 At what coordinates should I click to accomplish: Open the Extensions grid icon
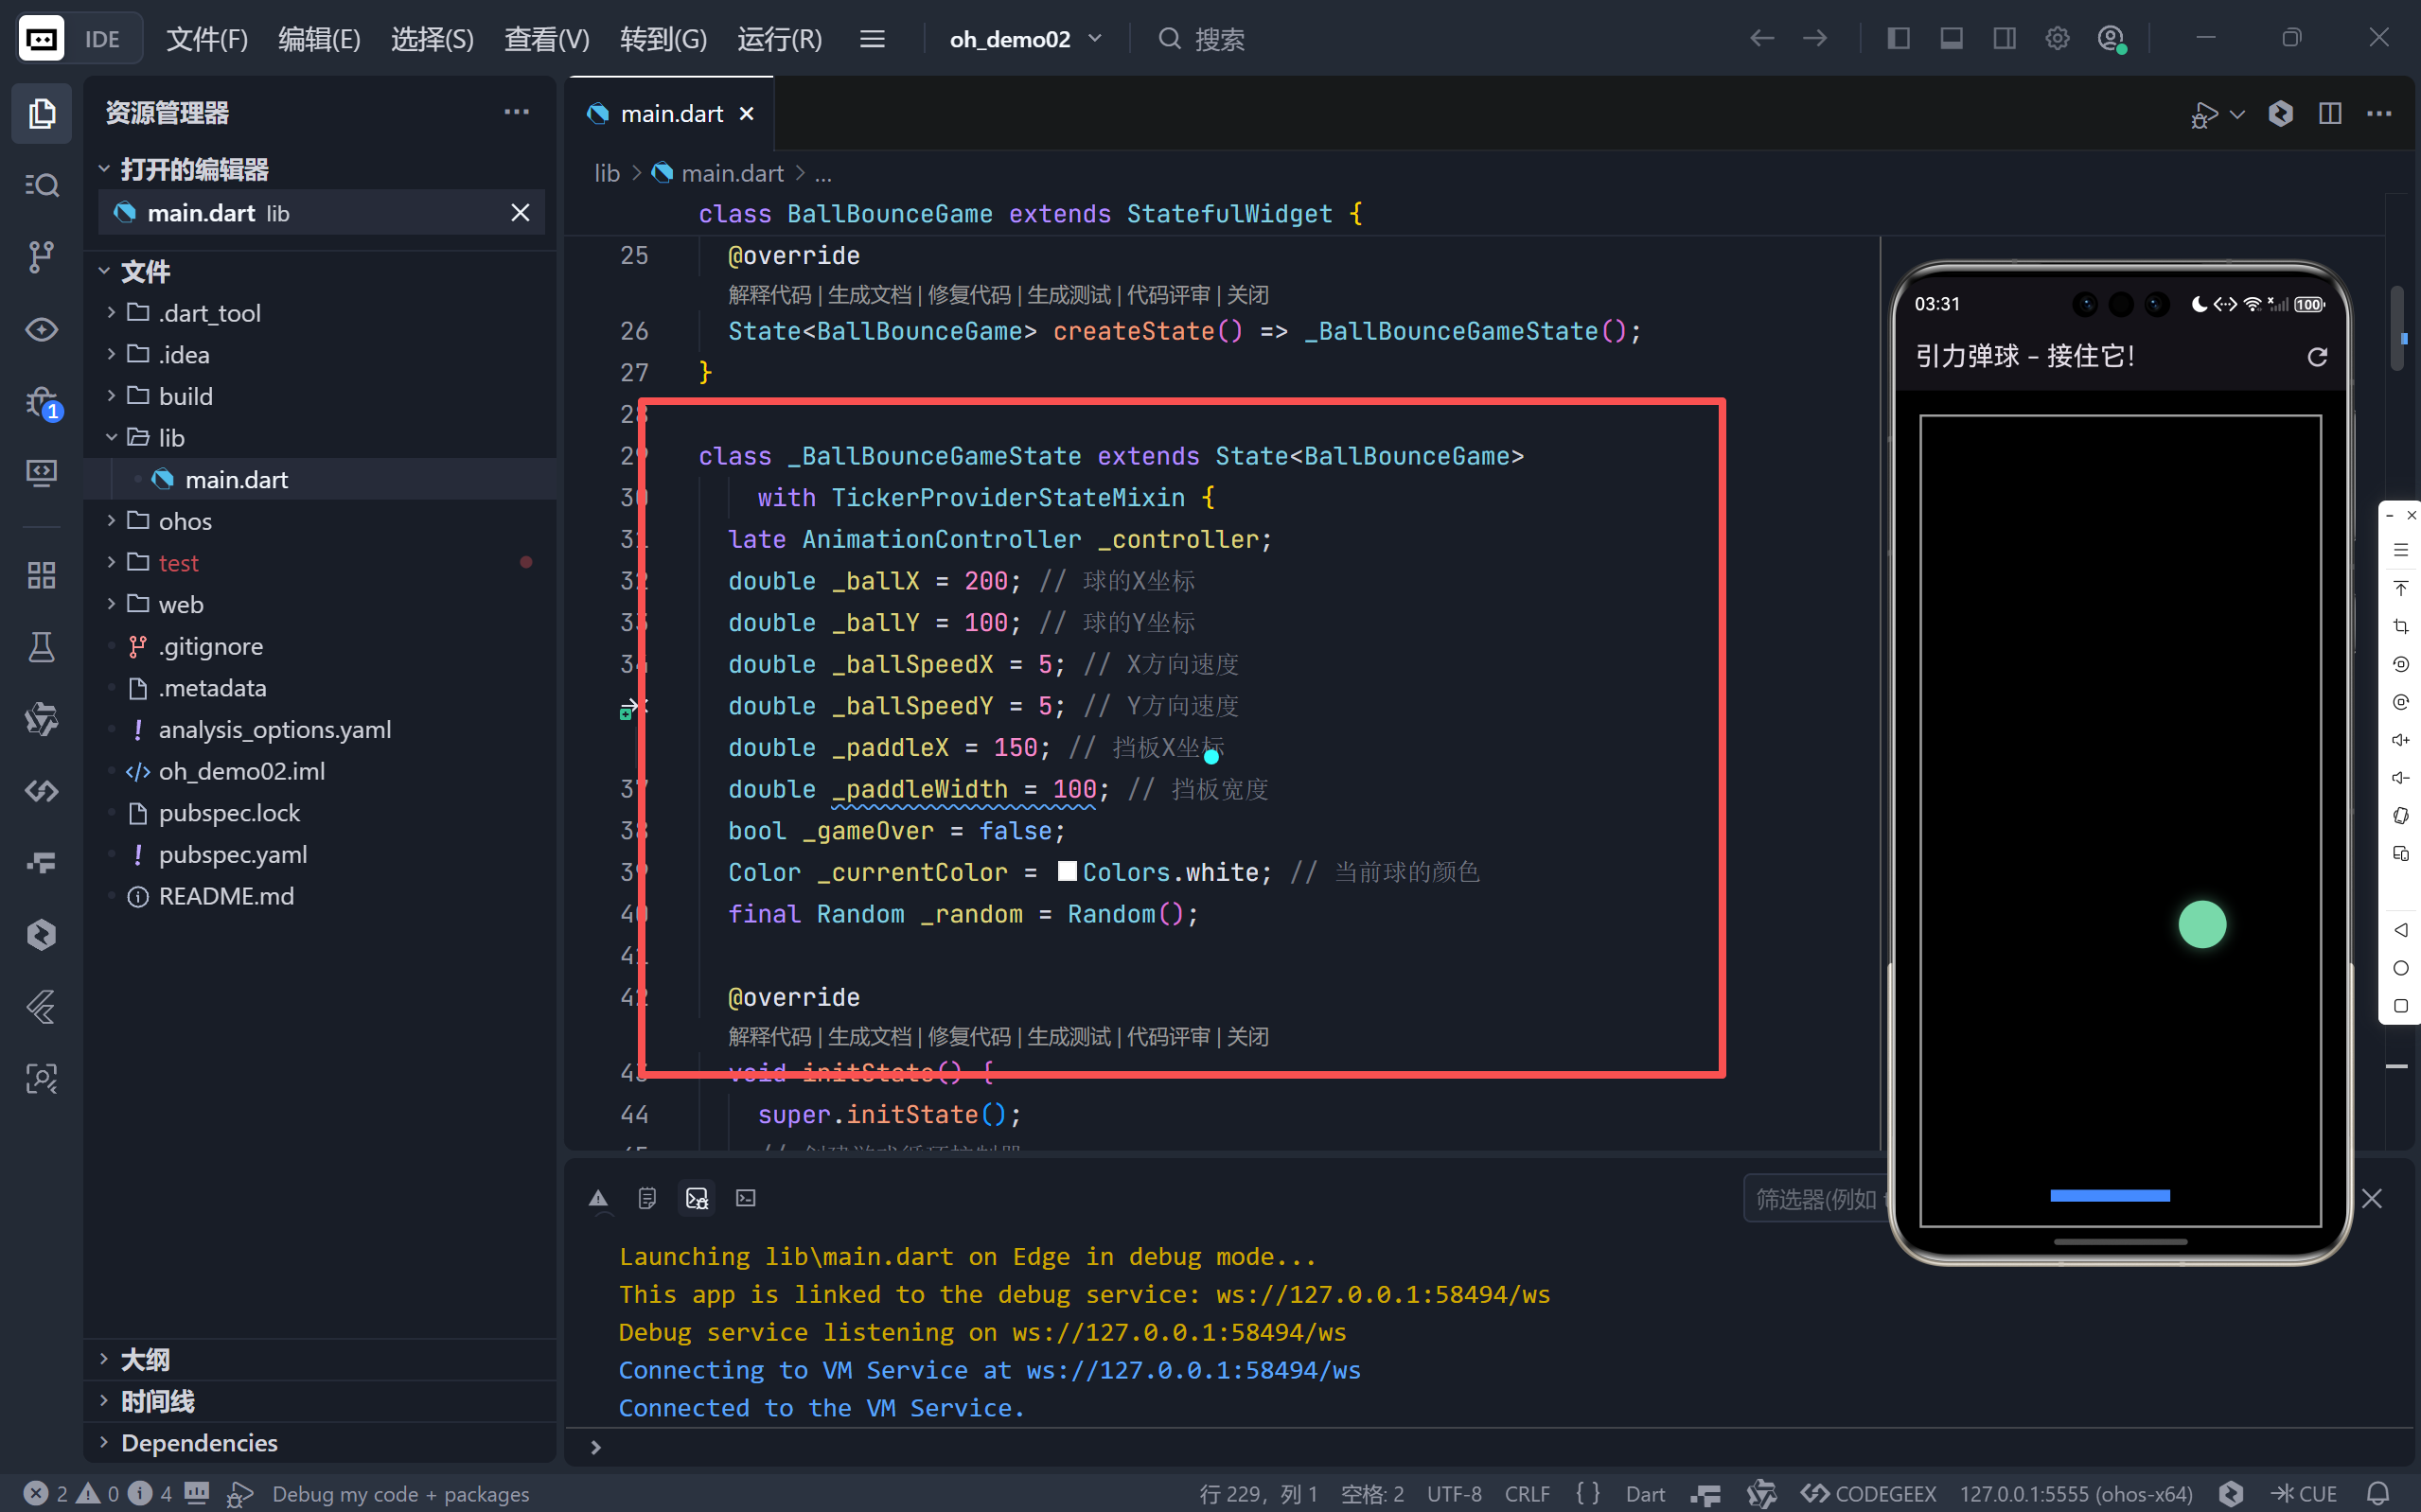[x=41, y=575]
